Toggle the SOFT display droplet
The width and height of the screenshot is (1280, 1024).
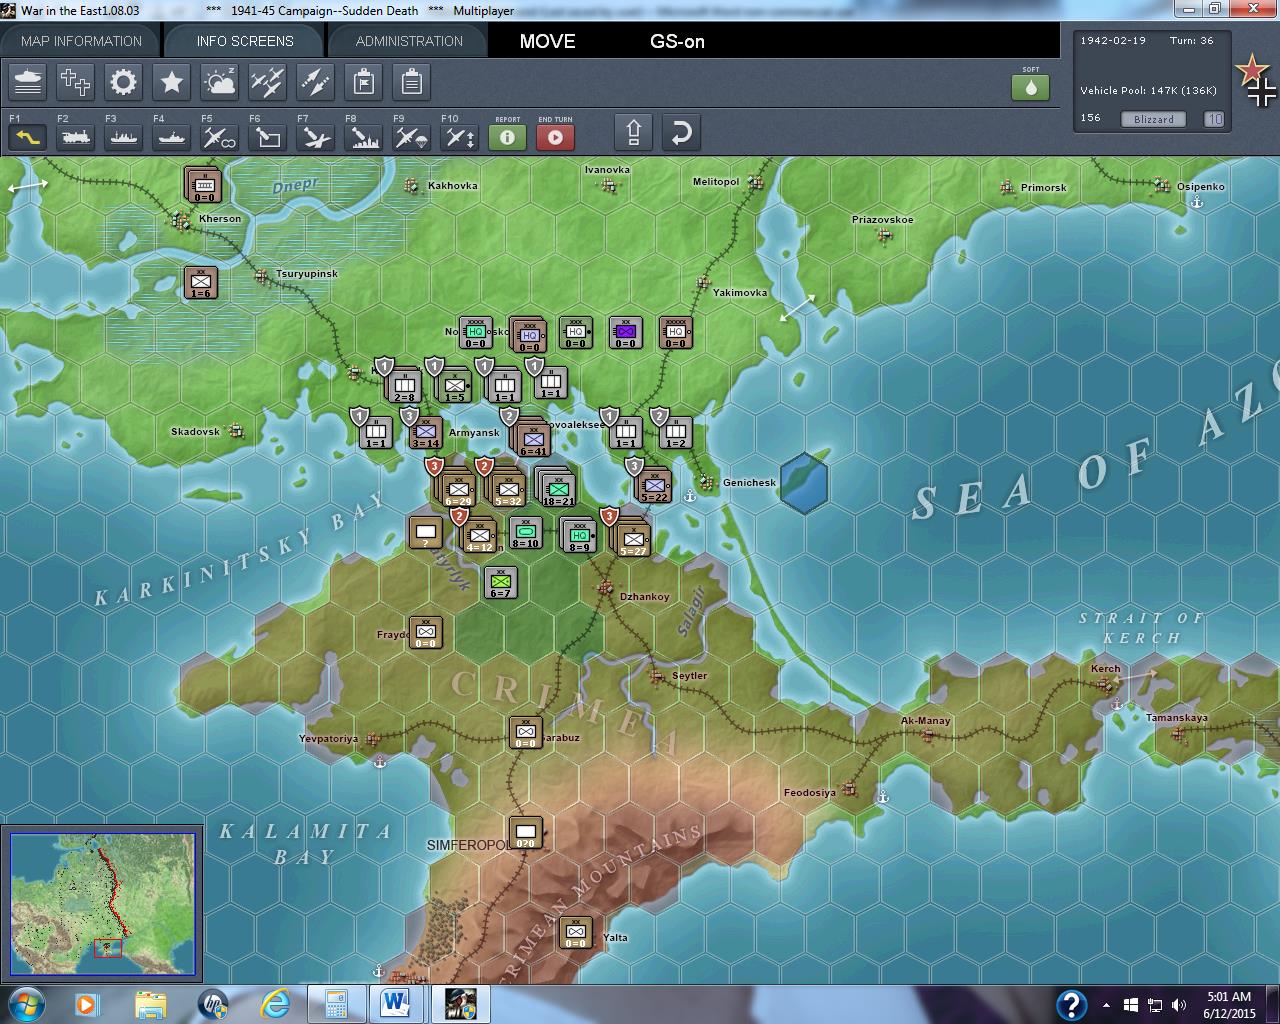[x=1030, y=87]
